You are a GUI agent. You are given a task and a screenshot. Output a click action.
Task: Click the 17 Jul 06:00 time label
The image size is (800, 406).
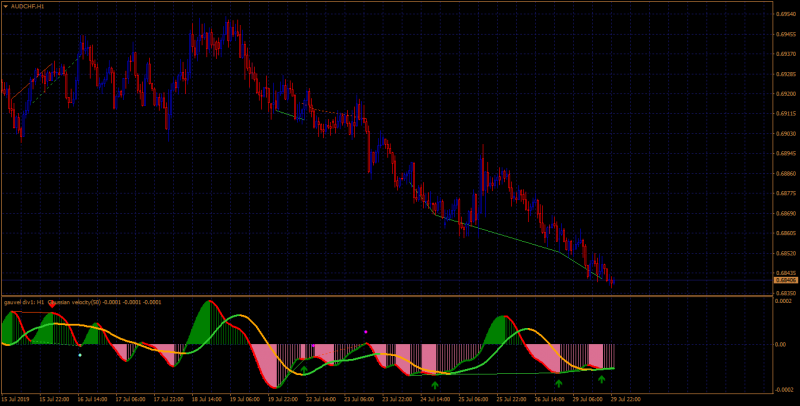click(x=130, y=399)
